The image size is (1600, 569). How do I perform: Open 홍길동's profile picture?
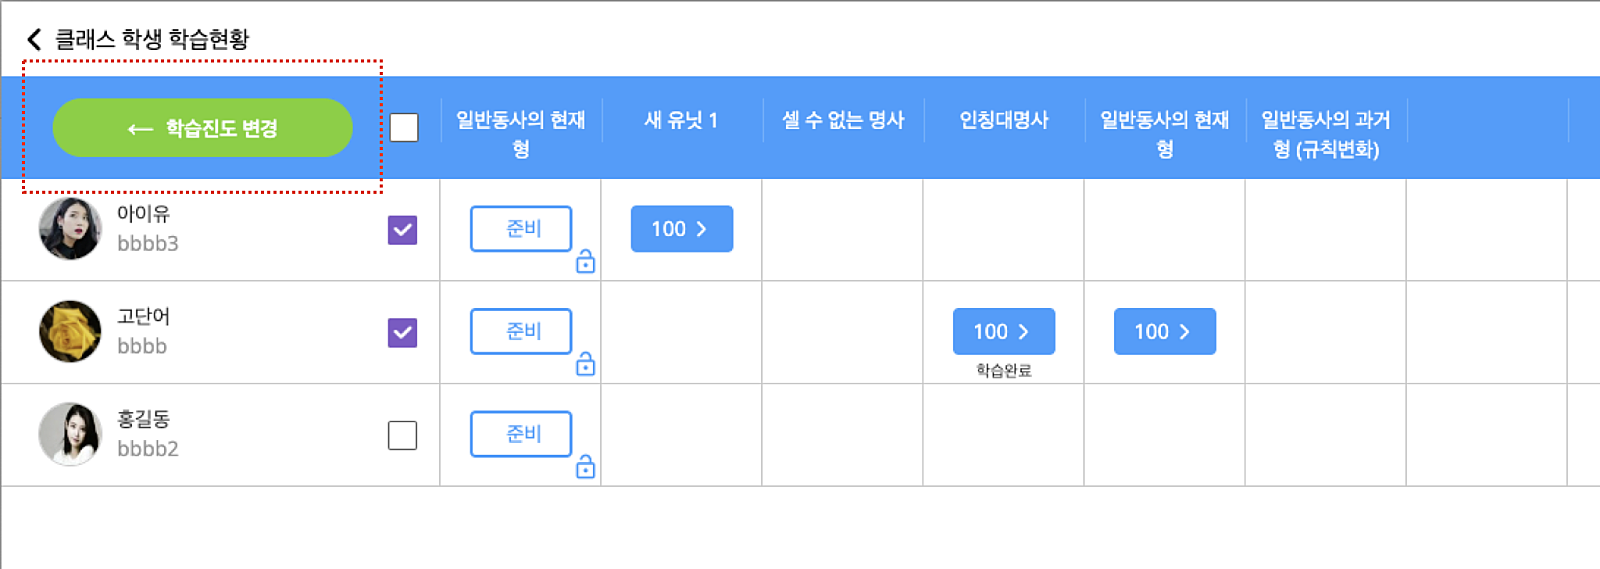[x=70, y=434]
